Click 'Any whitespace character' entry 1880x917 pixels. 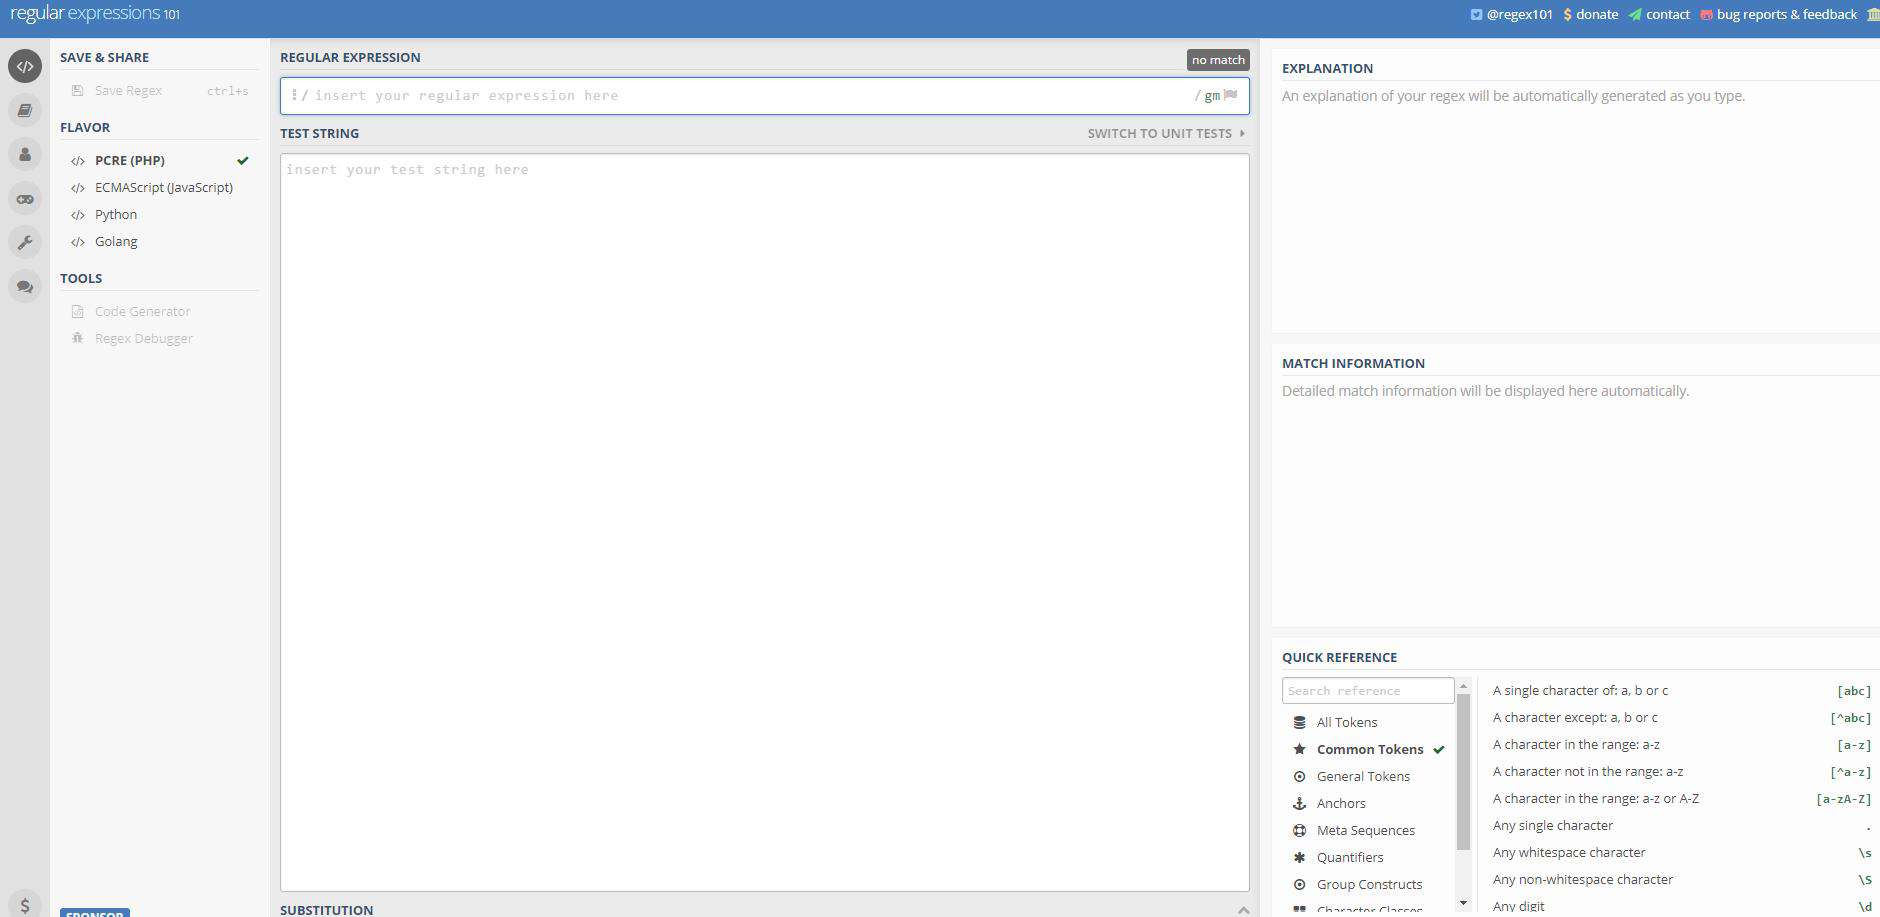pyautogui.click(x=1681, y=852)
